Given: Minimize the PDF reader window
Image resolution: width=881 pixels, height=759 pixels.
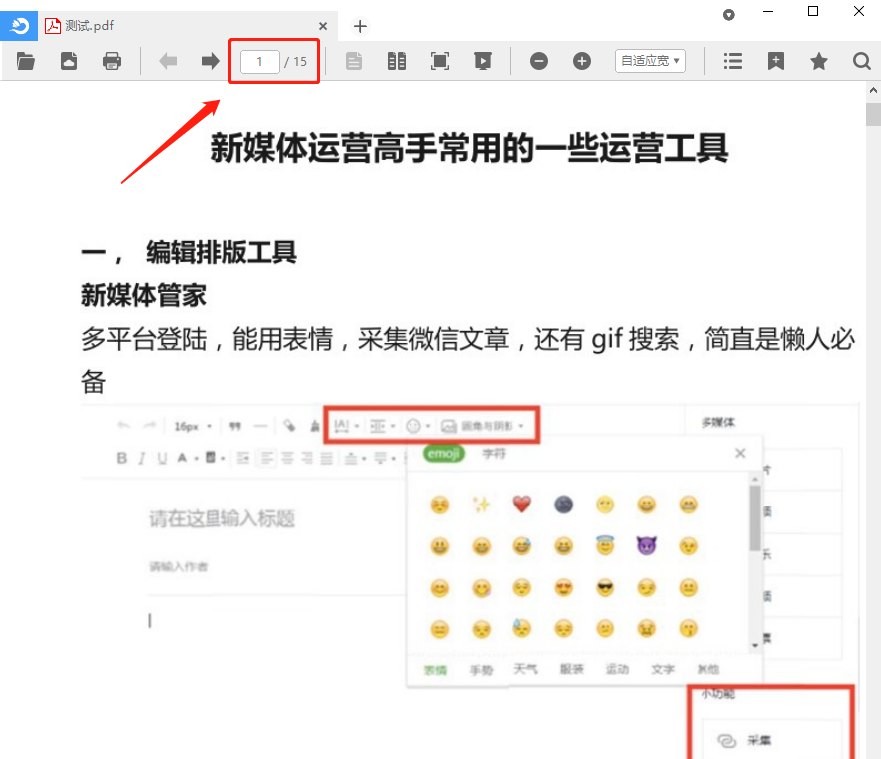Looking at the screenshot, I should tap(768, 11).
